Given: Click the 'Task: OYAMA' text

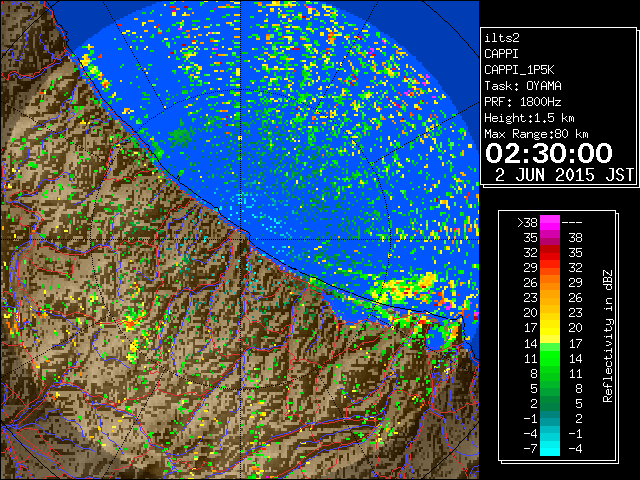Looking at the screenshot, I should coord(523,86).
